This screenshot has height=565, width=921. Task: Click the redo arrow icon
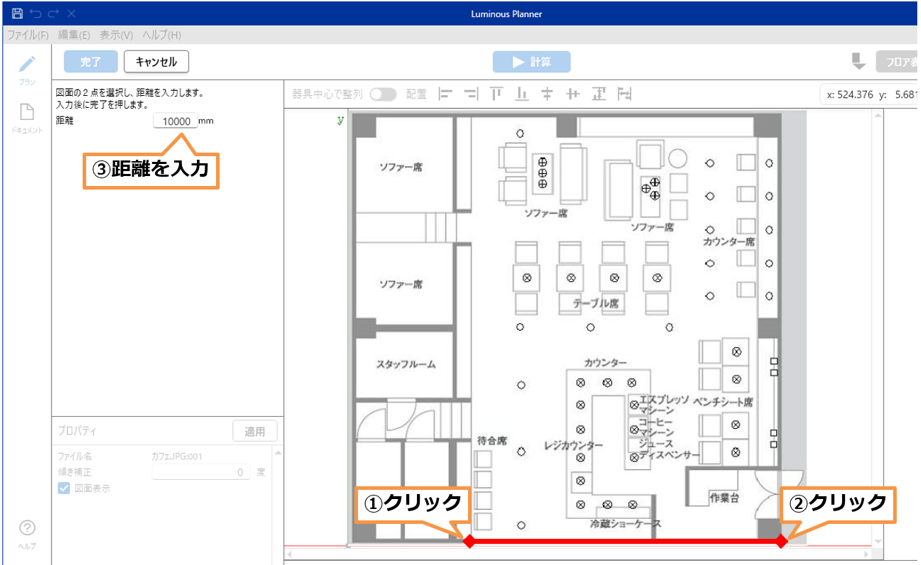click(x=52, y=14)
